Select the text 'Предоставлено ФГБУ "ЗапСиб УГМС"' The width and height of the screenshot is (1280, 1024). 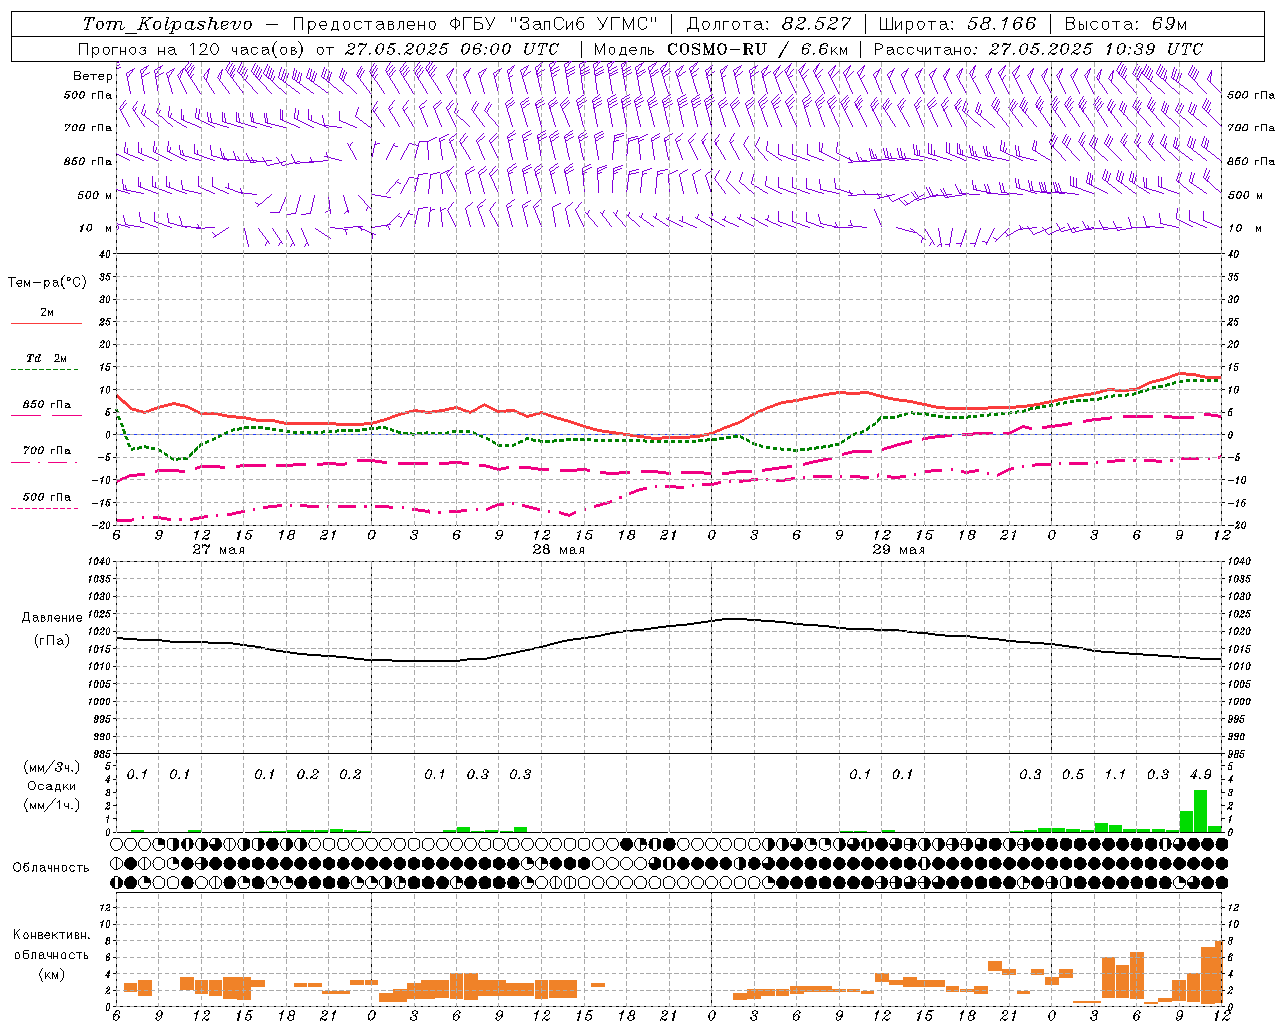[x=475, y=24]
